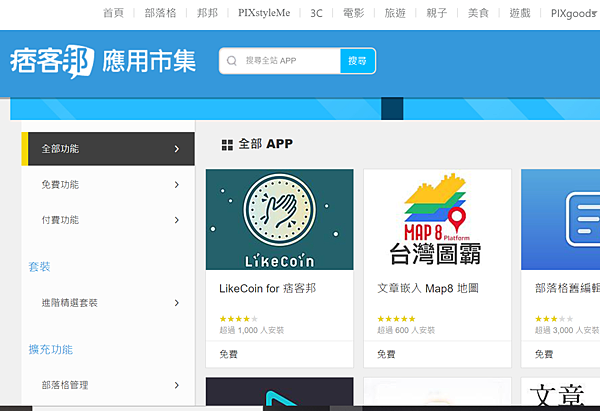Go to 首頁 in top navigation
This screenshot has width=600, height=411.
pos(113,13)
